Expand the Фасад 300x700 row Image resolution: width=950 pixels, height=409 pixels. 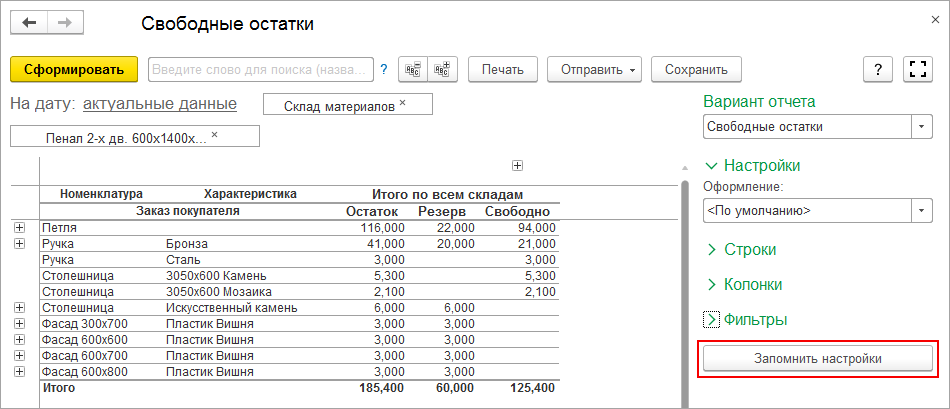20,324
